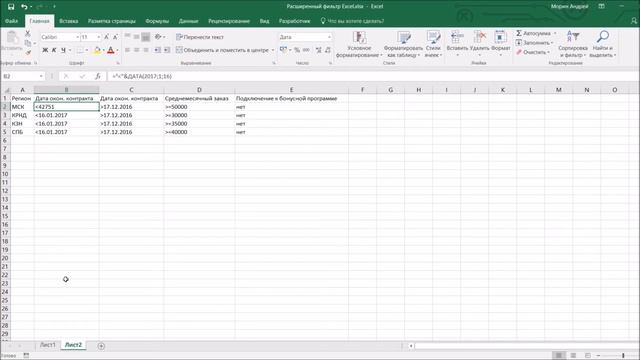This screenshot has width=640, height=360.
Task: Click the Save icon in the title bar
Action: [x=11, y=7]
